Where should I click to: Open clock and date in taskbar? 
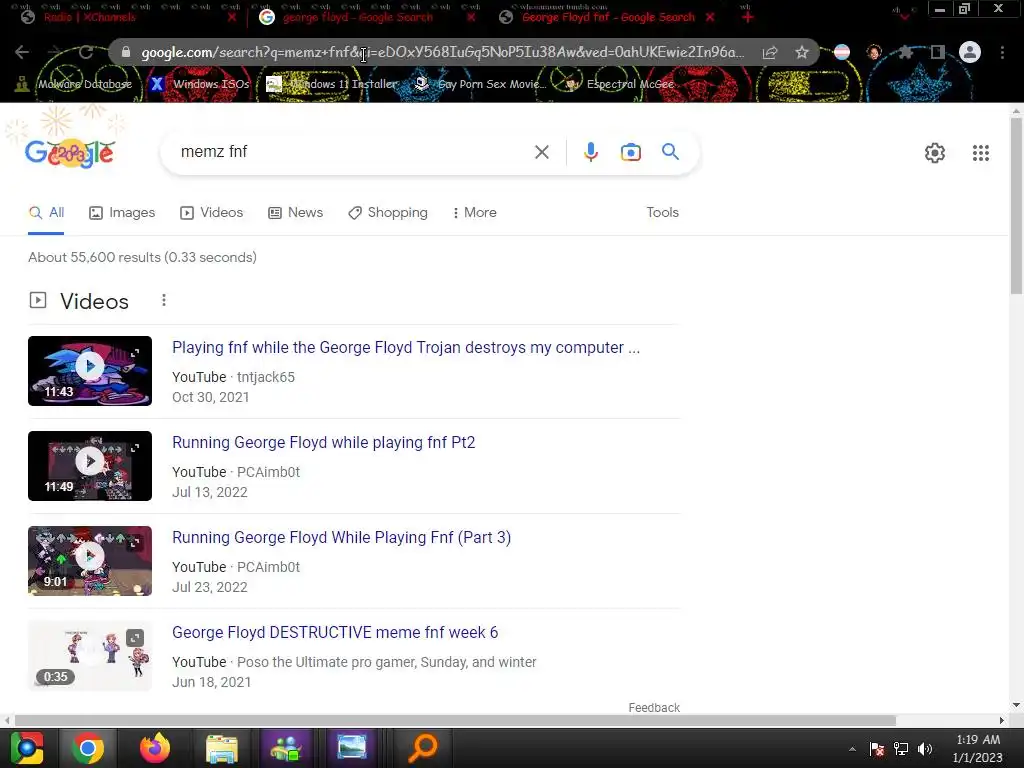[977, 748]
